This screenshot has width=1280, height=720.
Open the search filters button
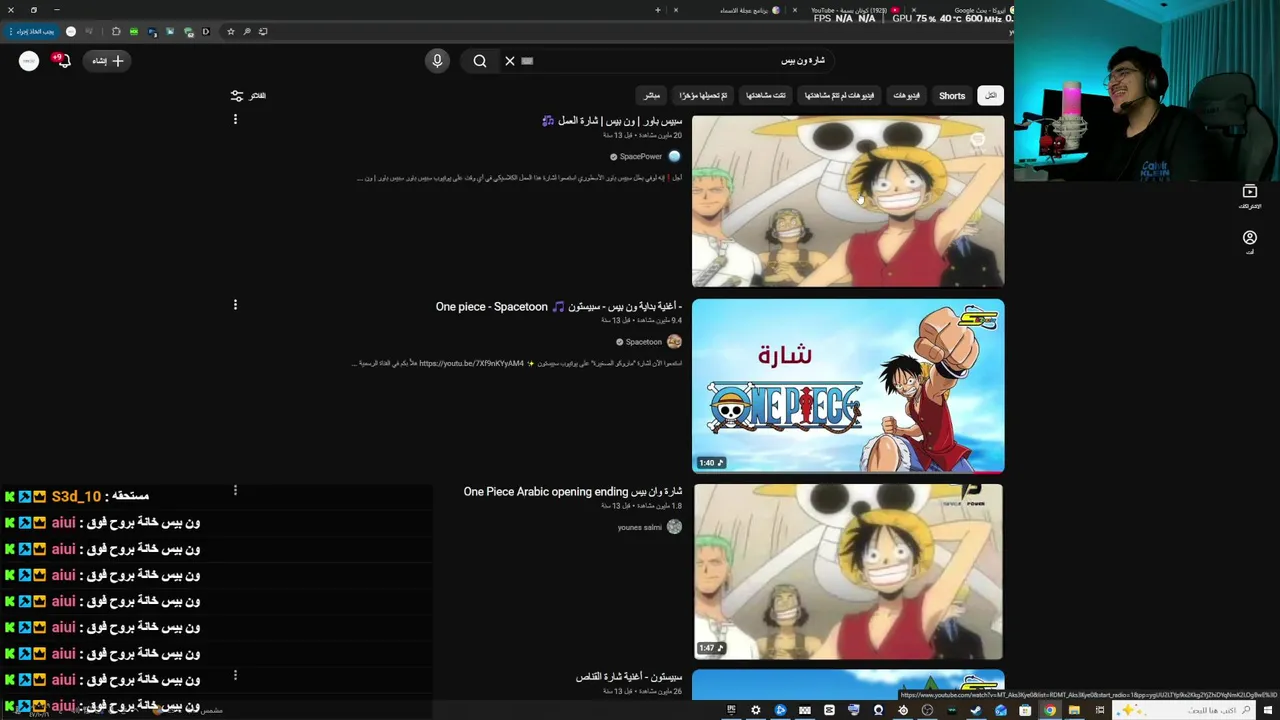pyautogui.click(x=248, y=95)
